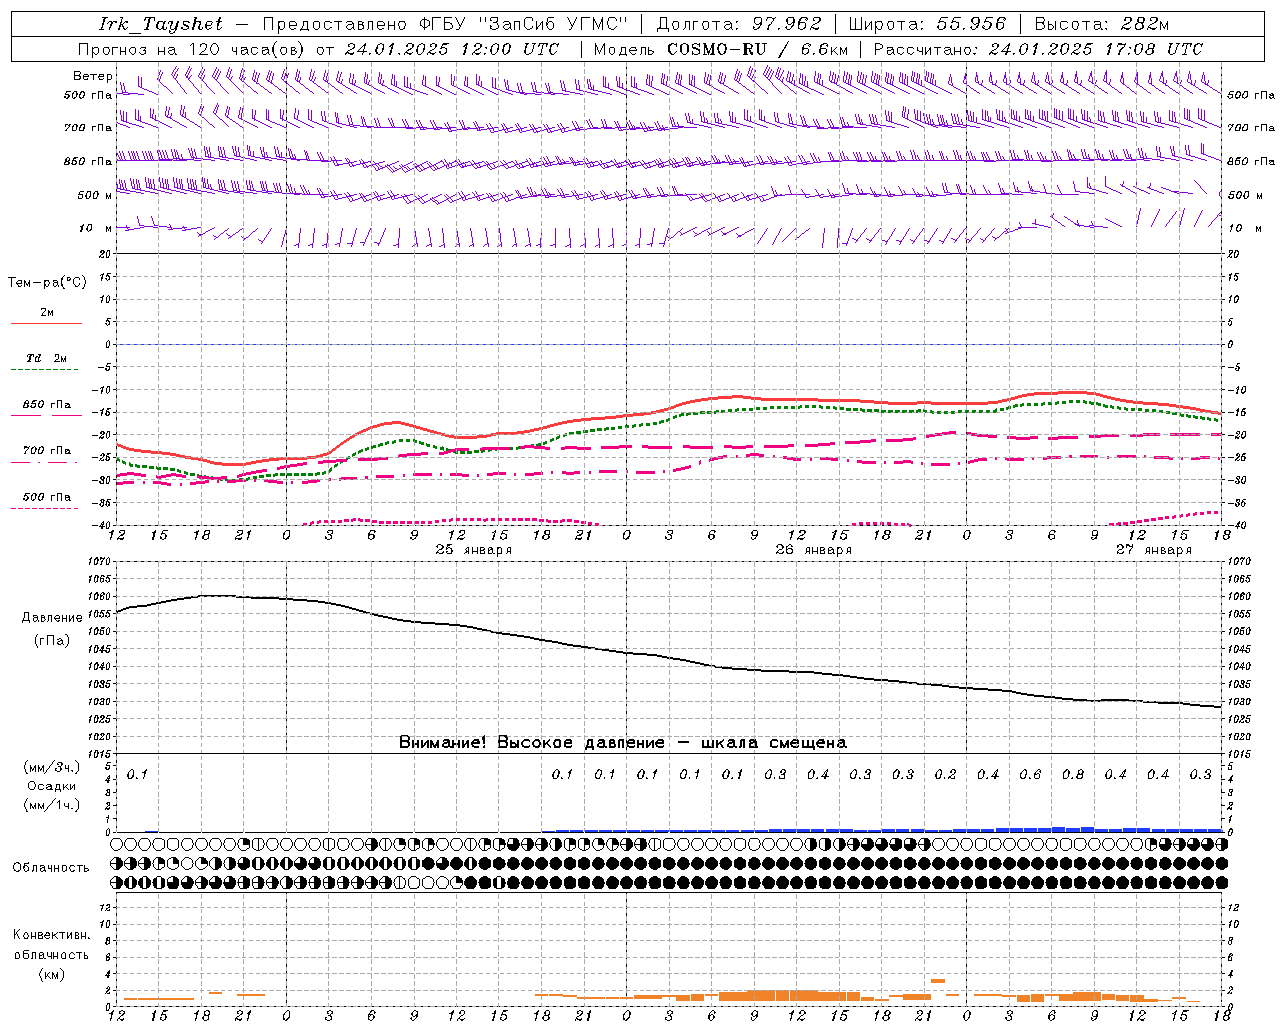Click the red 2м temperature legend line

46,323
